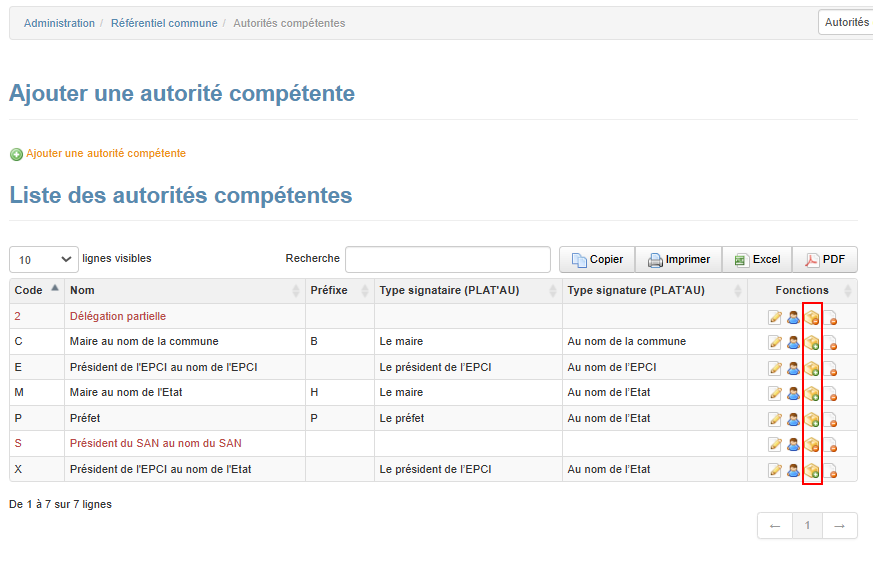
Task: Go to Administration in the breadcrumb
Action: point(59,23)
